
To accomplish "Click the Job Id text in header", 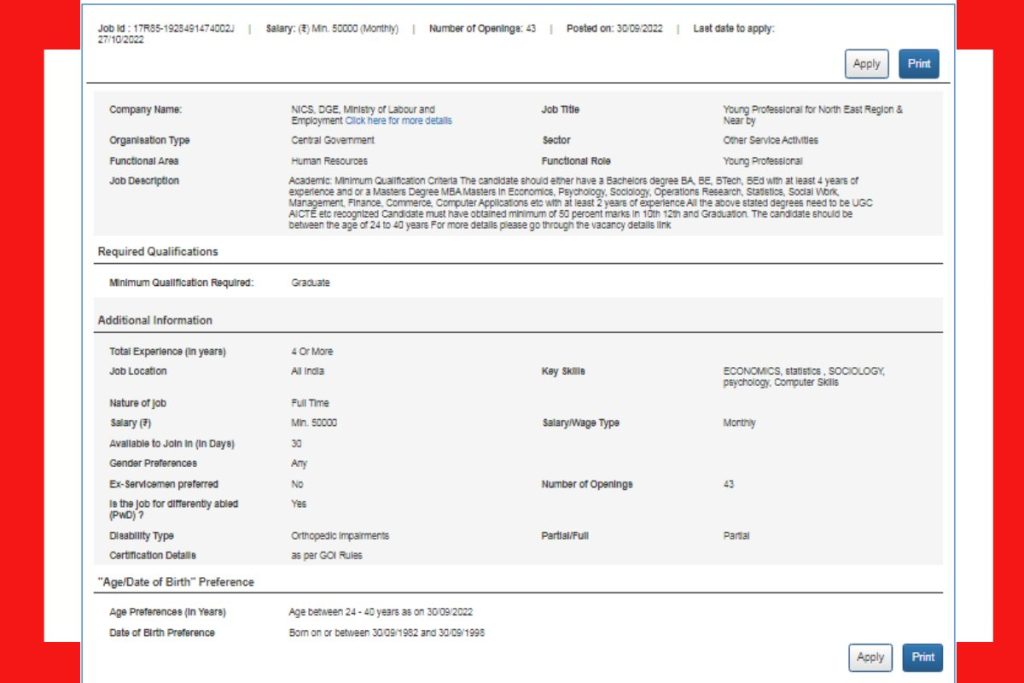I will (x=165, y=29).
